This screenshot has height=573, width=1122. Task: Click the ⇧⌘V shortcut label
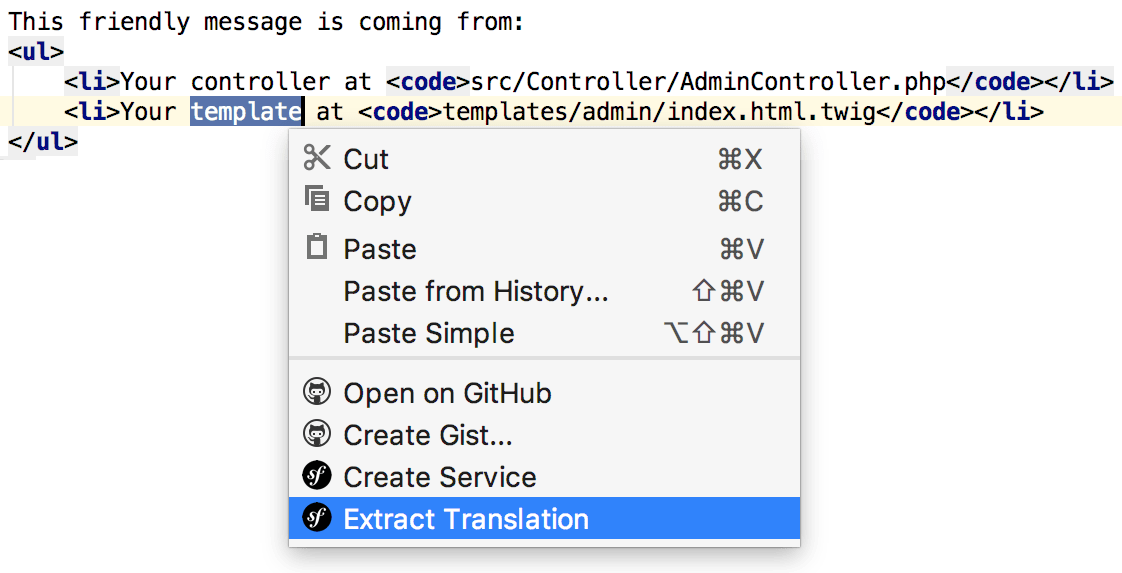728,292
